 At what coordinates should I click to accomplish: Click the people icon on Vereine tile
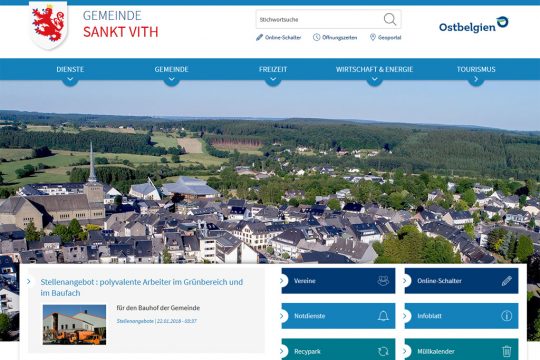click(x=383, y=281)
